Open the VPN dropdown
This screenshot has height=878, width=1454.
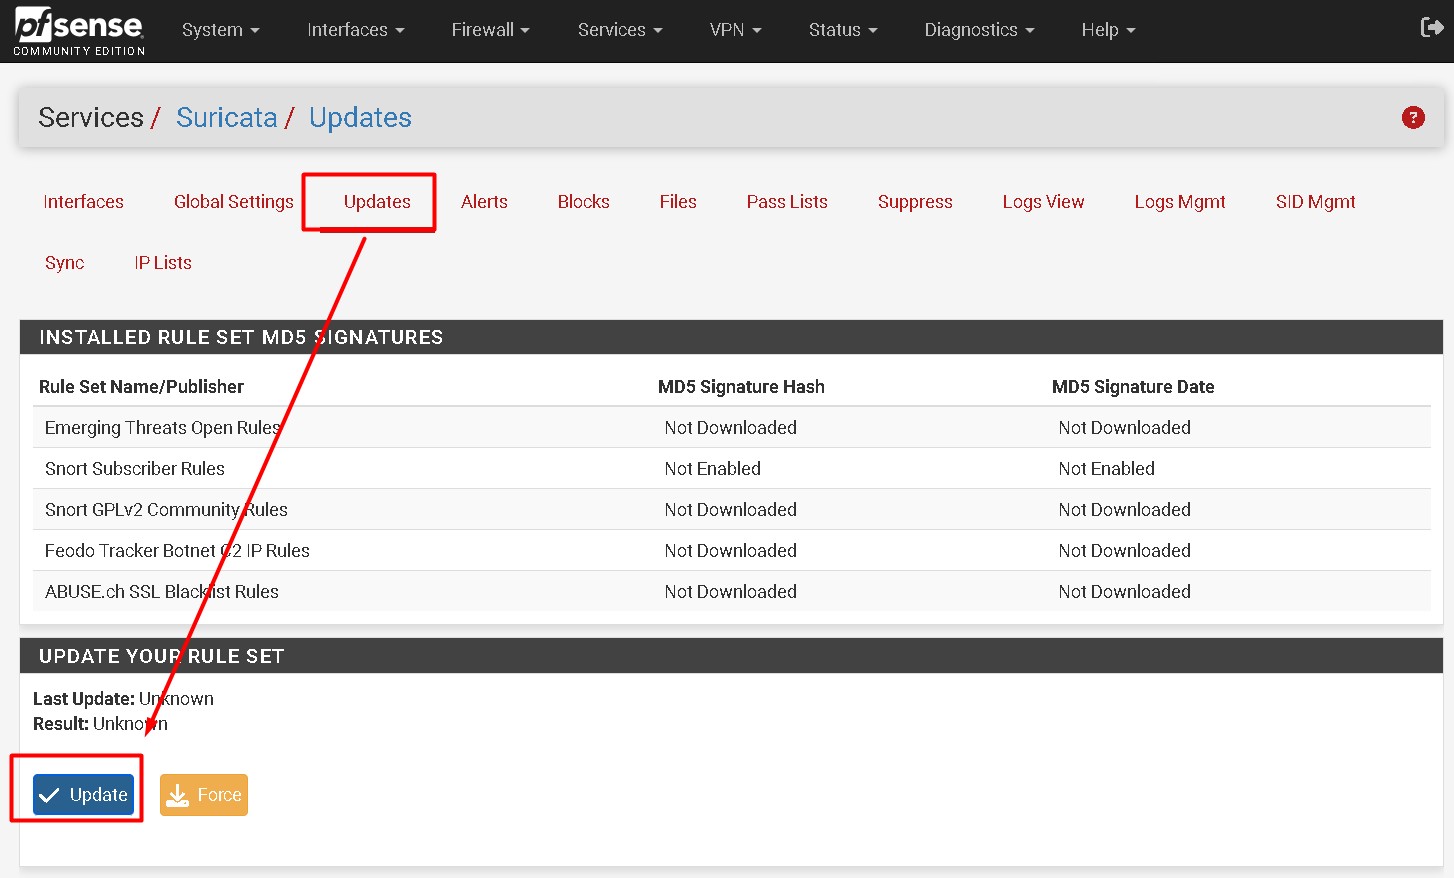(x=734, y=30)
